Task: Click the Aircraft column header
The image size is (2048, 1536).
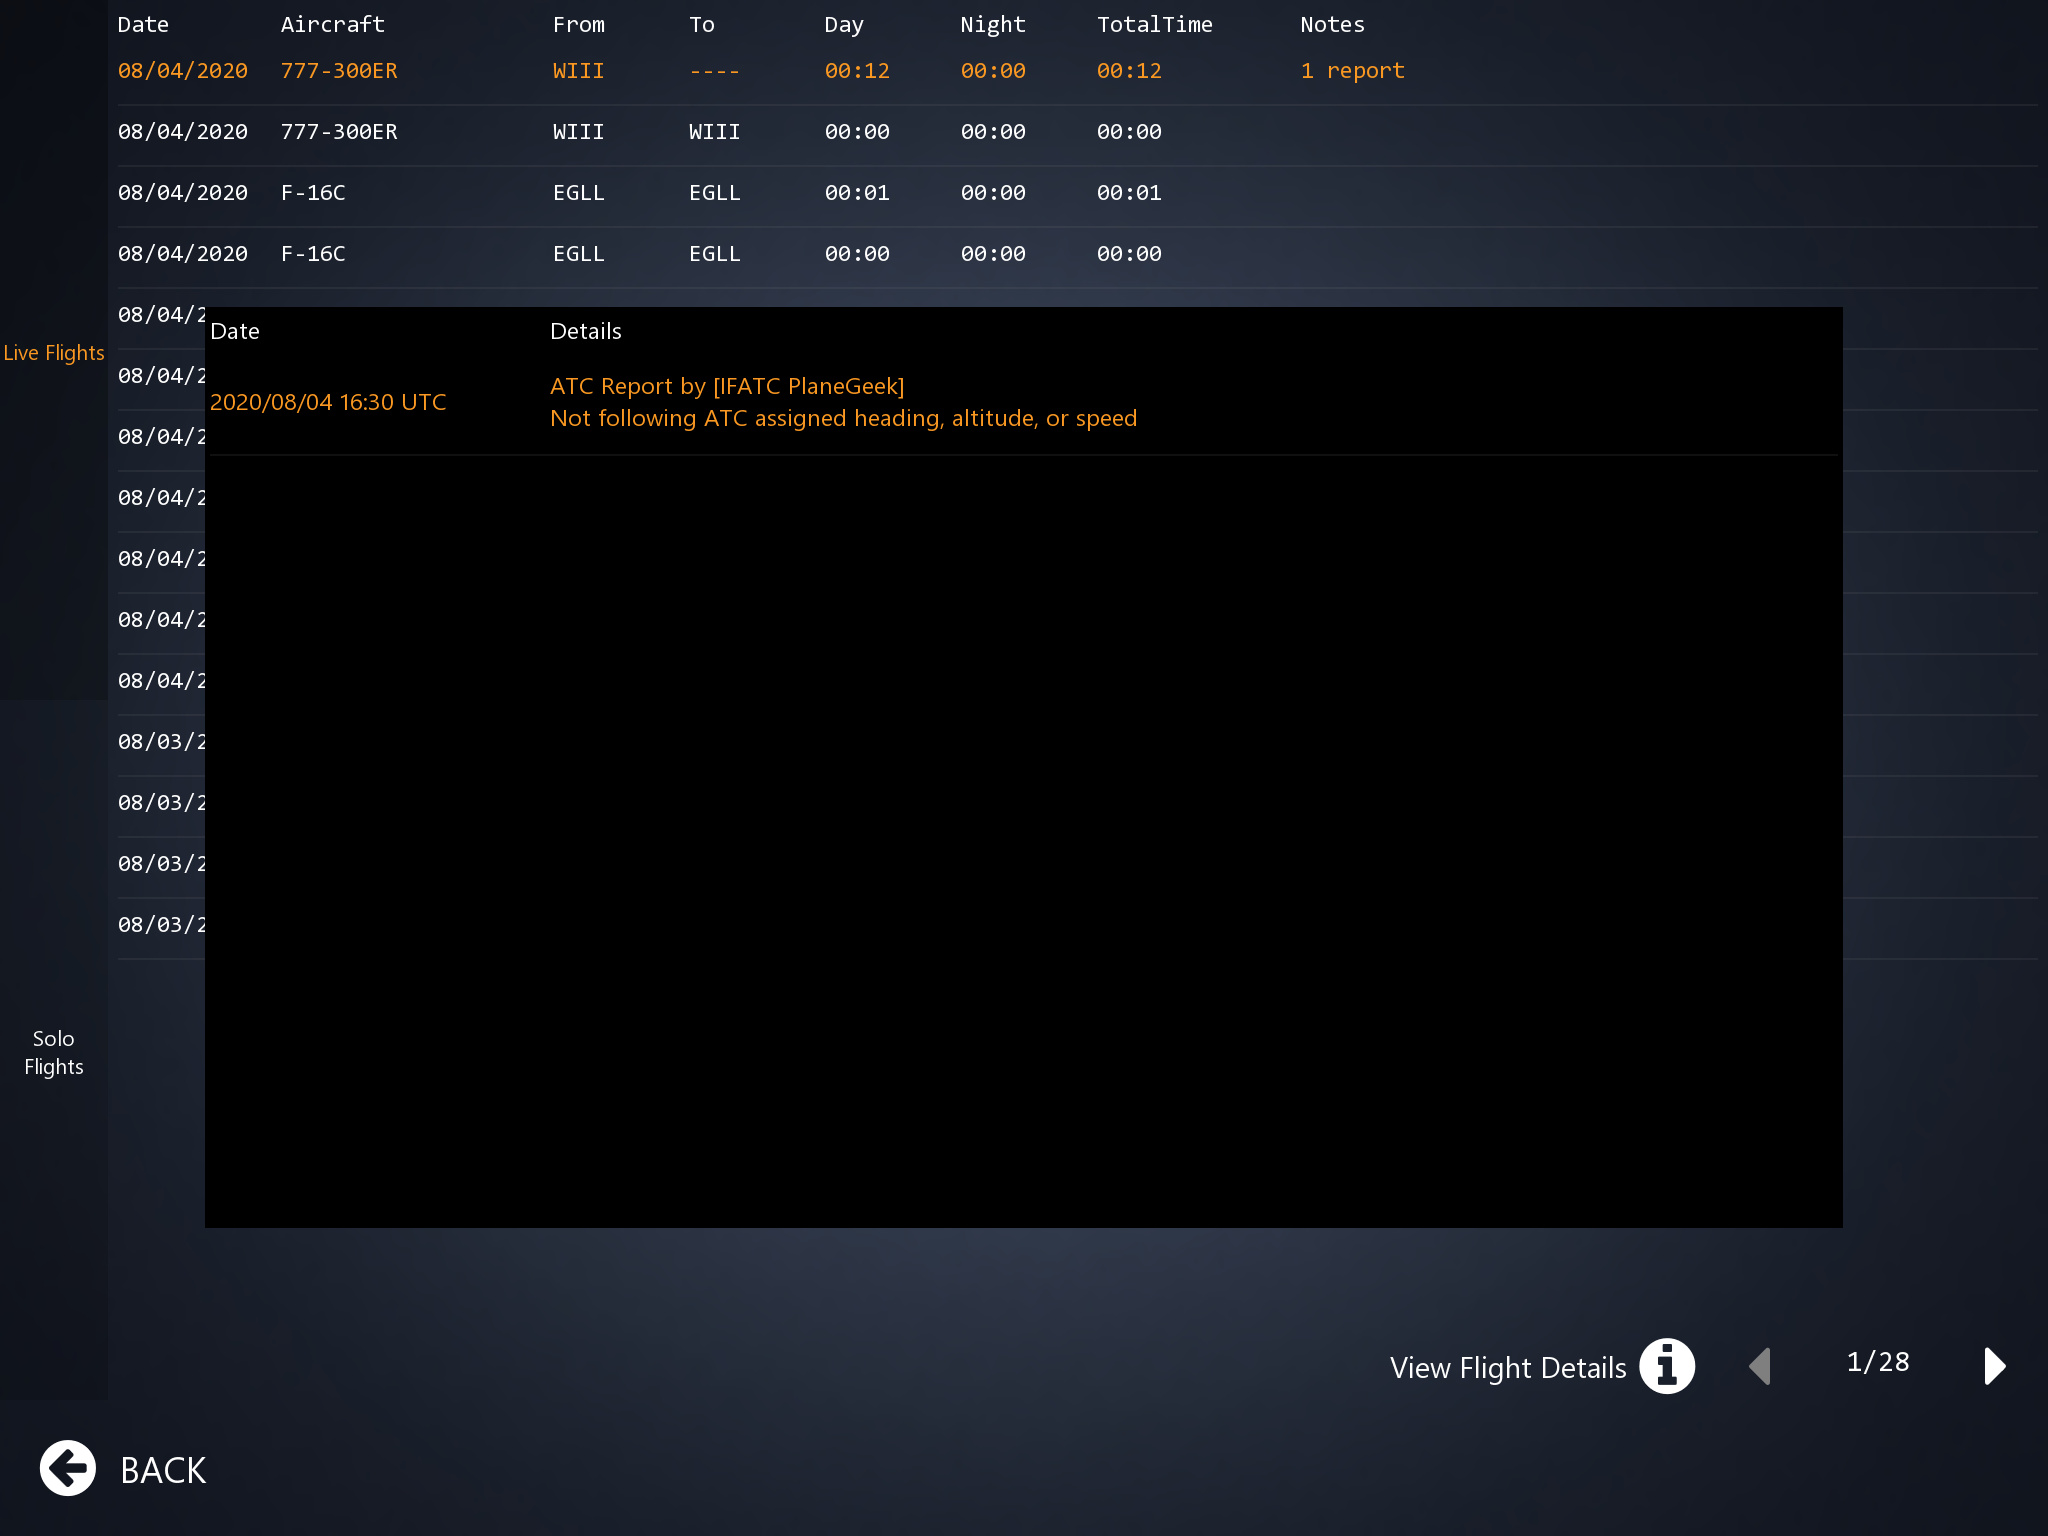Action: coord(332,25)
